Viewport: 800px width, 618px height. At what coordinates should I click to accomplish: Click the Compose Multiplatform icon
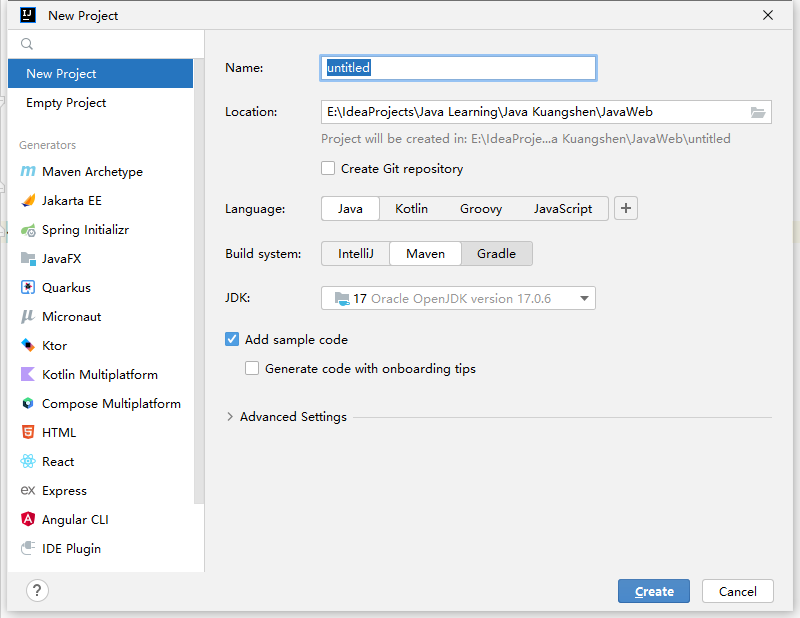point(28,404)
